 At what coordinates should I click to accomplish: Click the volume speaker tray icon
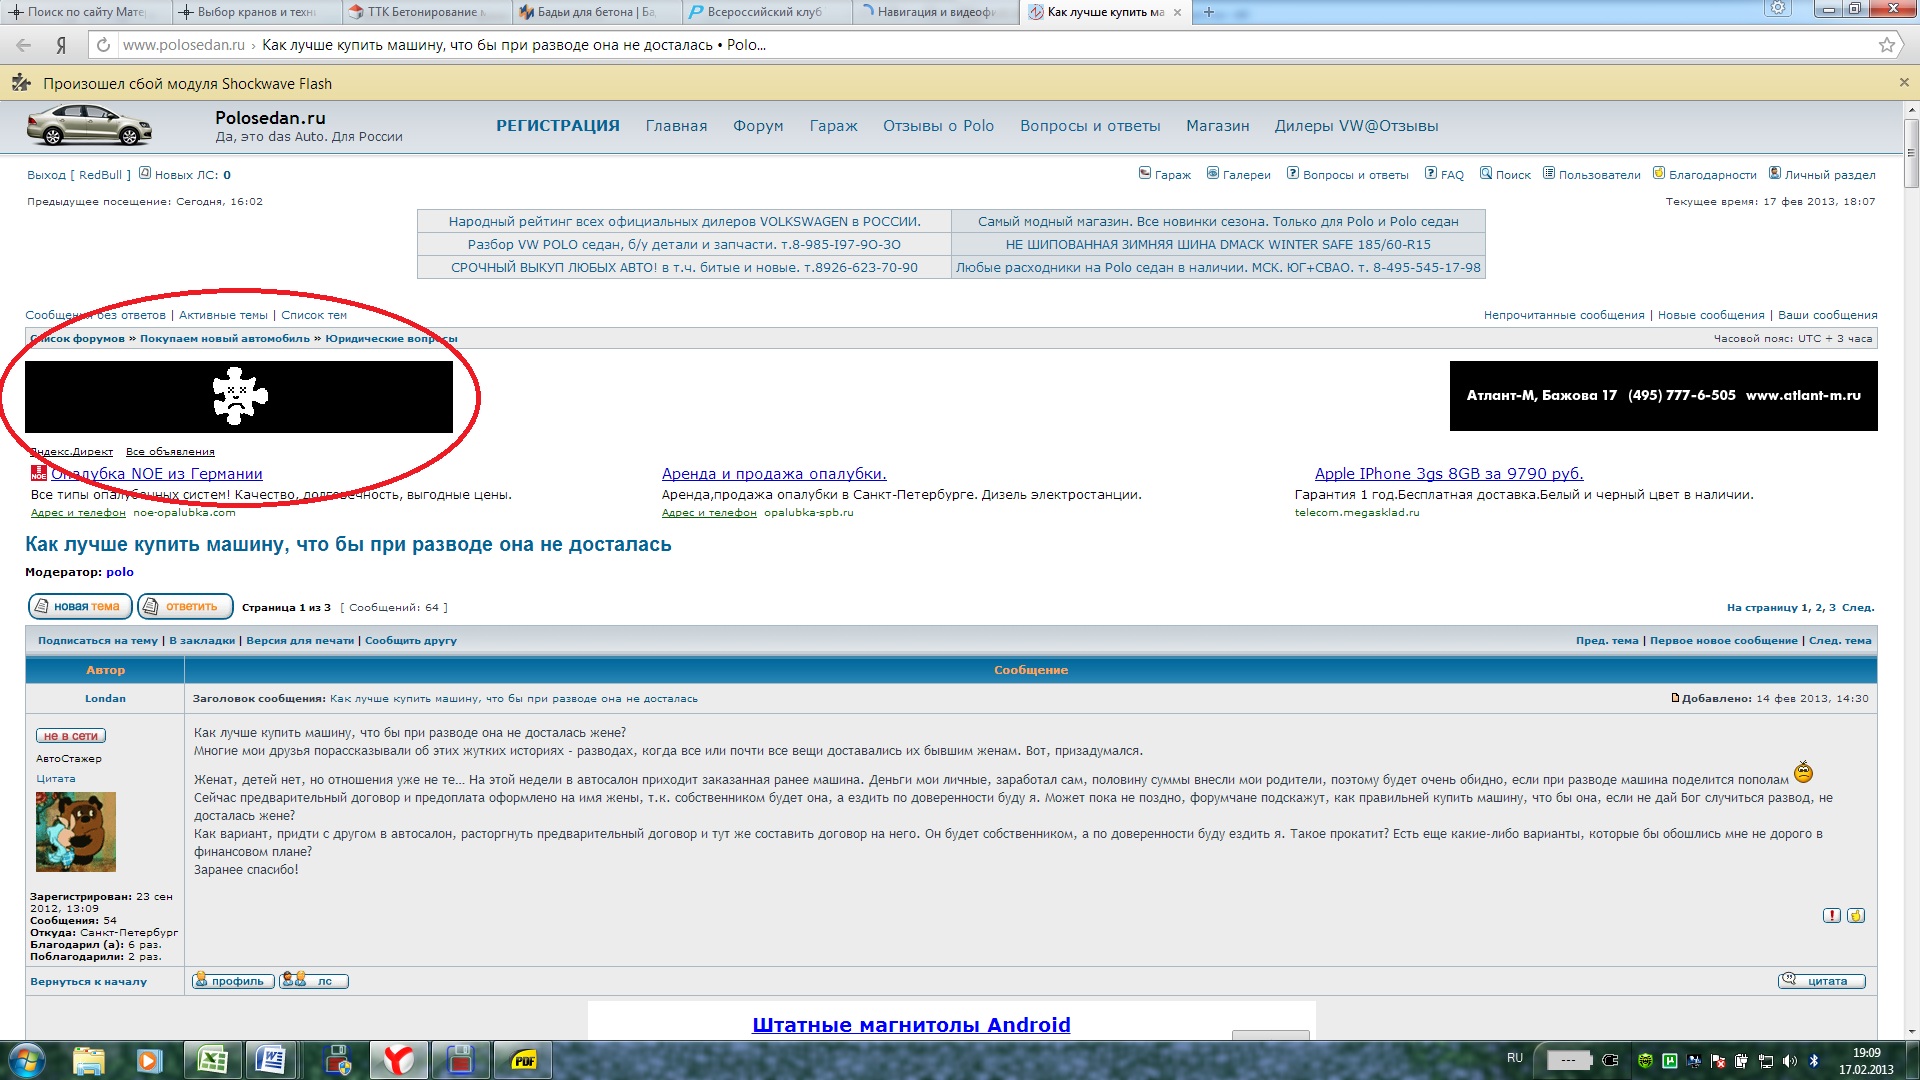pyautogui.click(x=1790, y=1060)
